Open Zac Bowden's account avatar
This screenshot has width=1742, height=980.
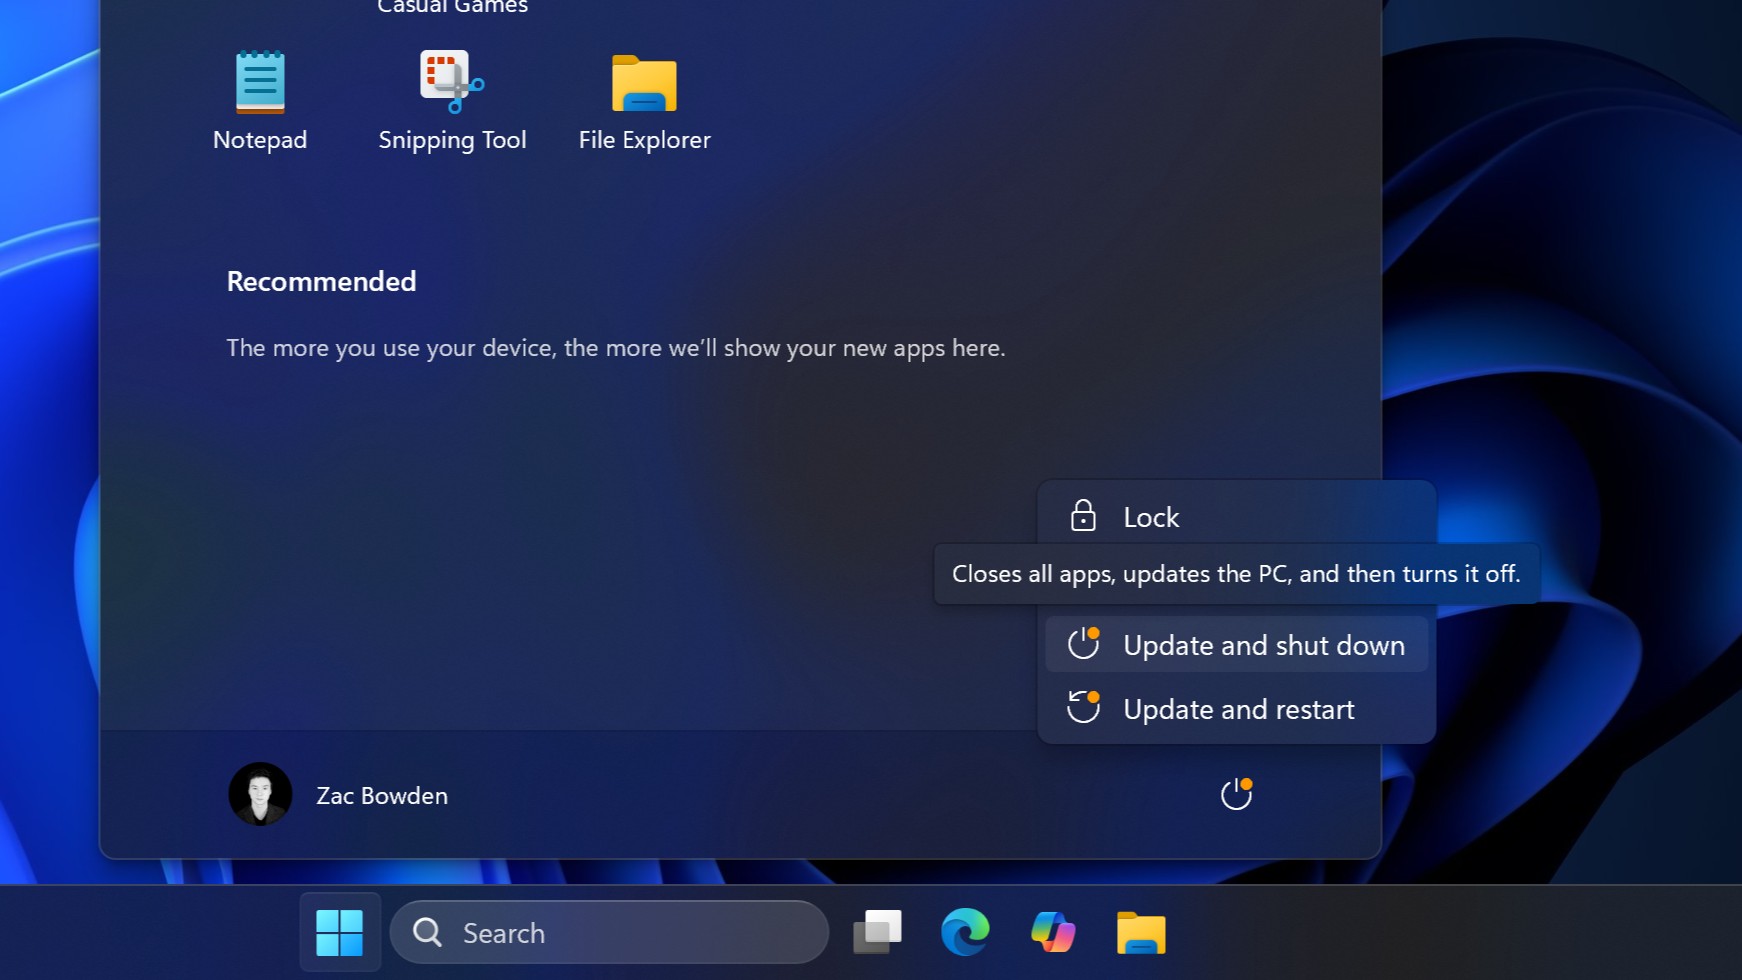tap(260, 795)
